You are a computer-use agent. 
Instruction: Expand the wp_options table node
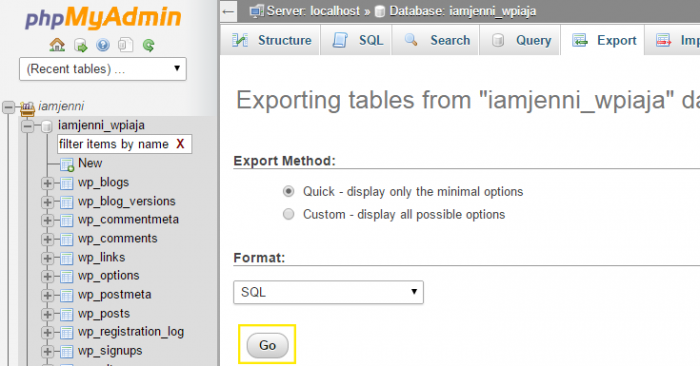pos(47,277)
